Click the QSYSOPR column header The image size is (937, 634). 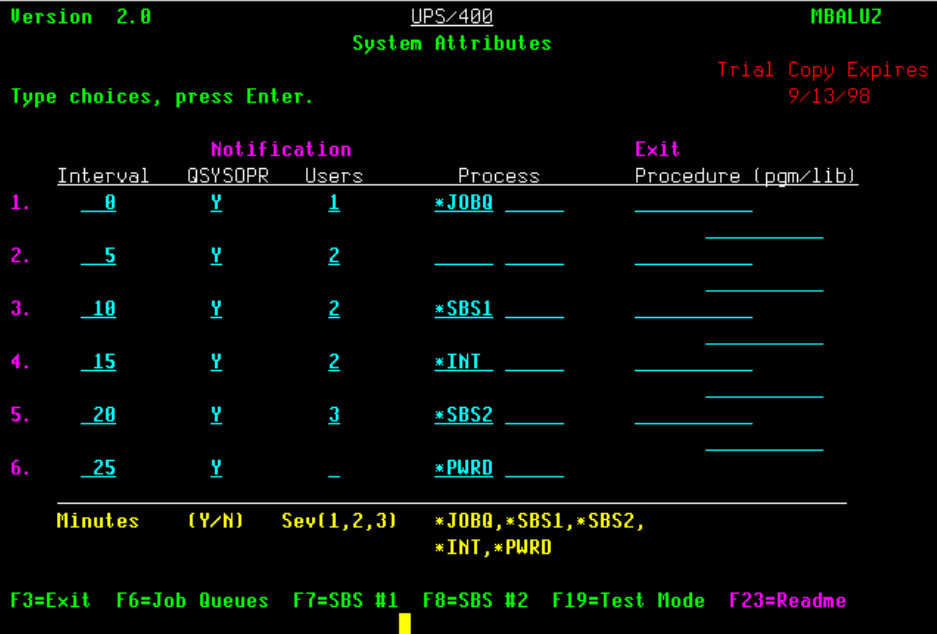point(228,176)
